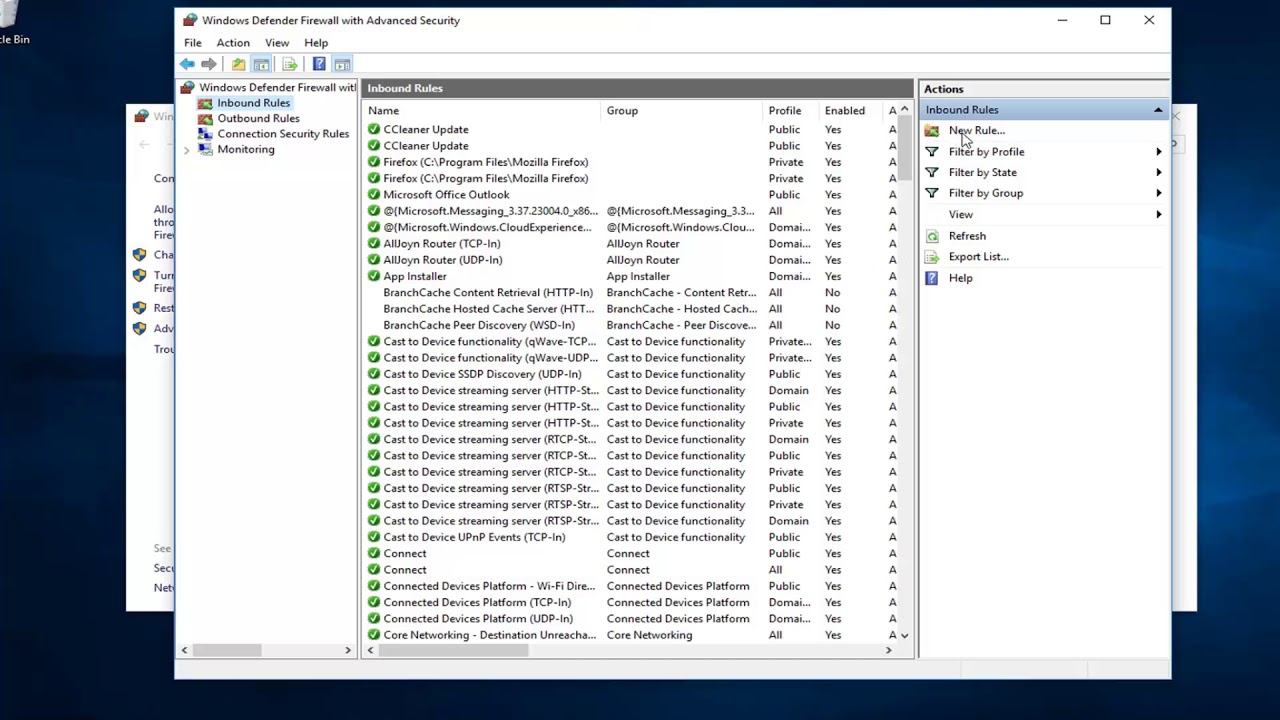Screen dimensions: 1280x720
Task: Click the rule list's vertical scrollbar up arrow
Action: point(905,109)
